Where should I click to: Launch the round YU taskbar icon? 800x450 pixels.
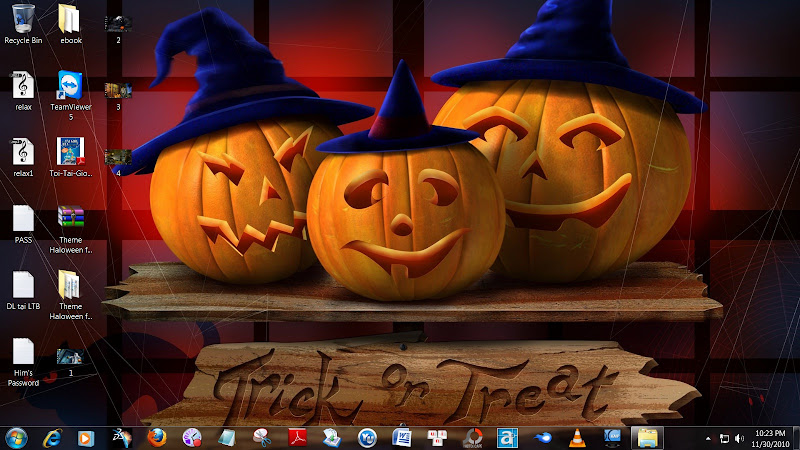pos(367,438)
